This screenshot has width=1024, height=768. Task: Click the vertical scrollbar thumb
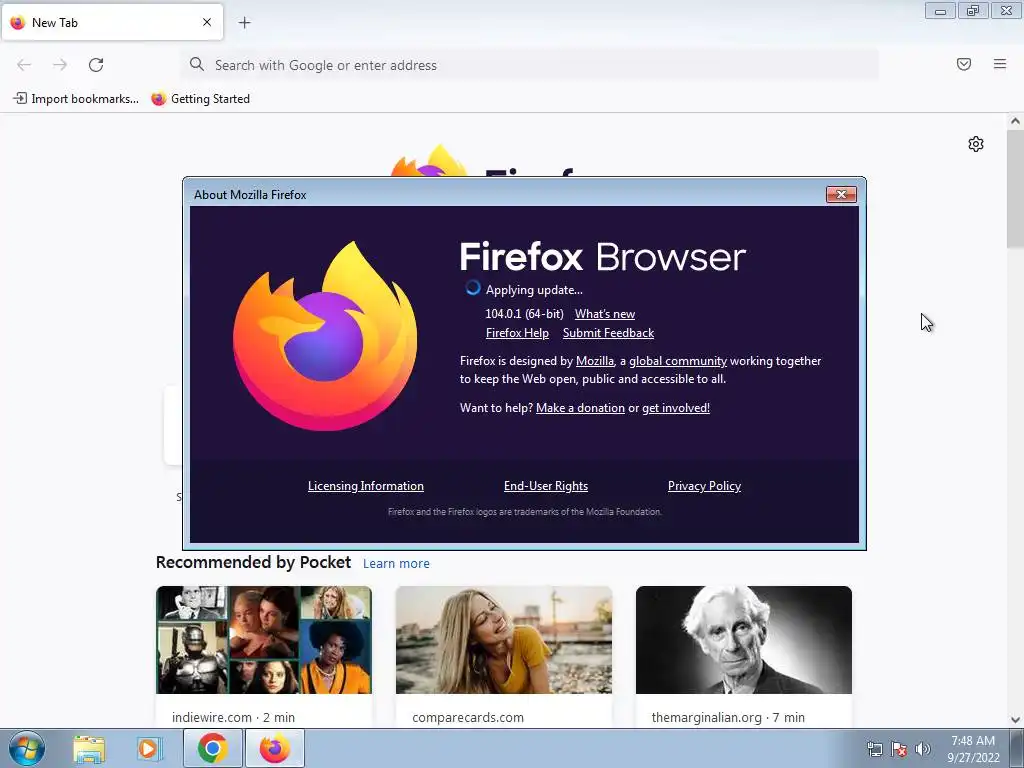[1015, 189]
